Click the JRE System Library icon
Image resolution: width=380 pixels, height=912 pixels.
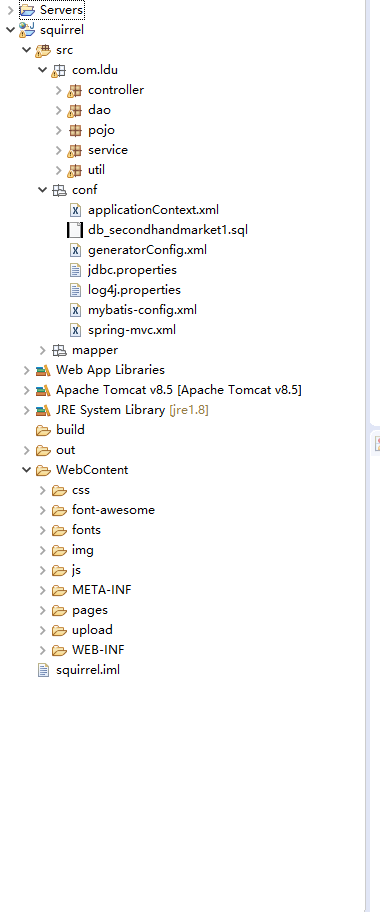(x=43, y=410)
